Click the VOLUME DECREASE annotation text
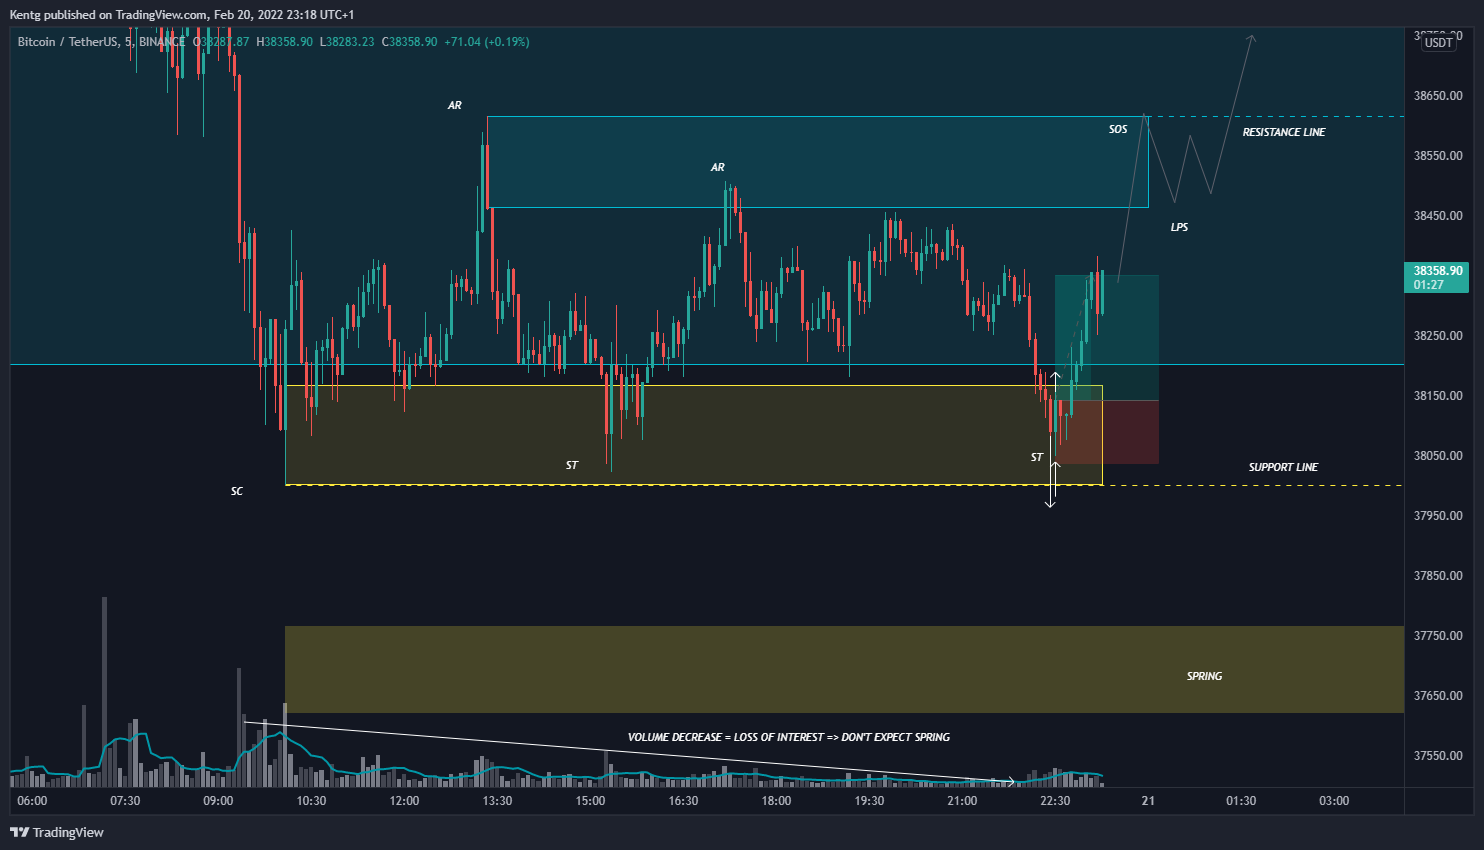 pyautogui.click(x=789, y=737)
